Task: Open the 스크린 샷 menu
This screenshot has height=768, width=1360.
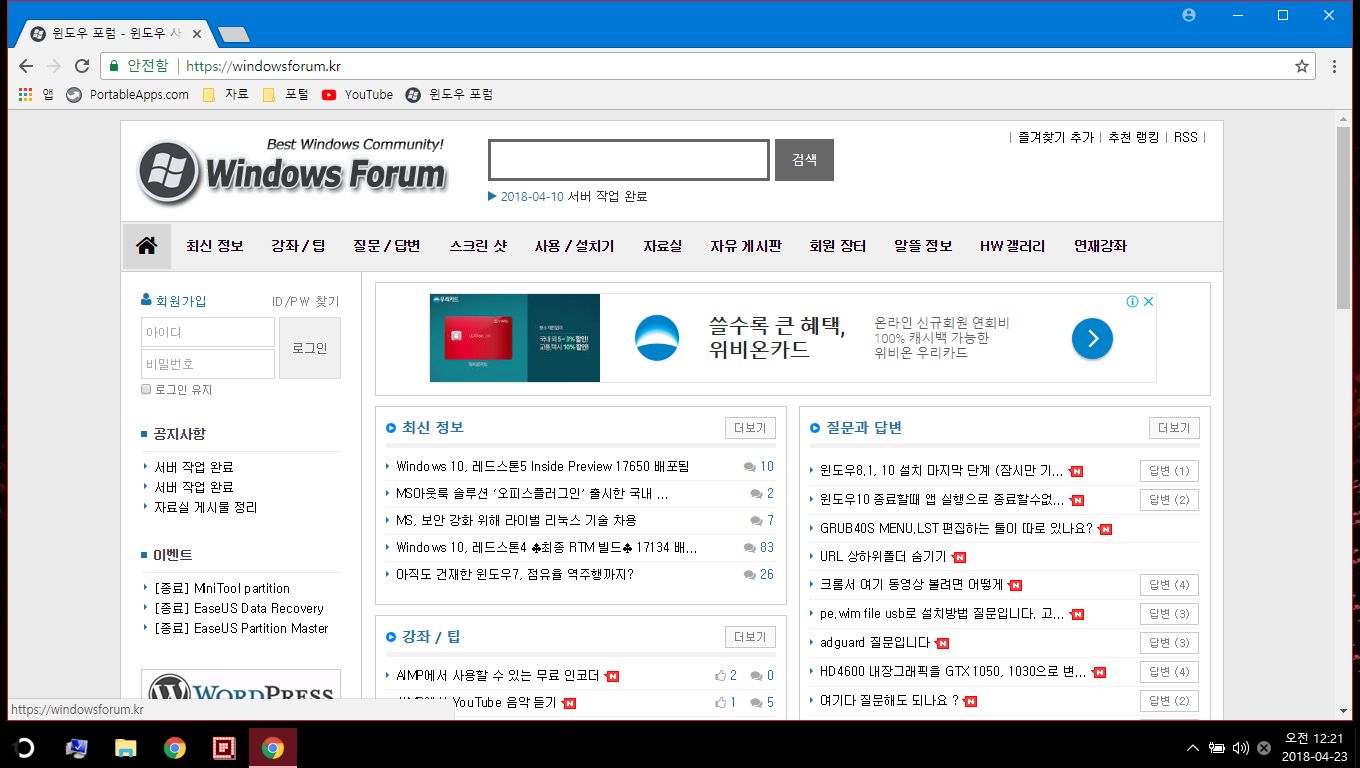Action: tap(478, 246)
